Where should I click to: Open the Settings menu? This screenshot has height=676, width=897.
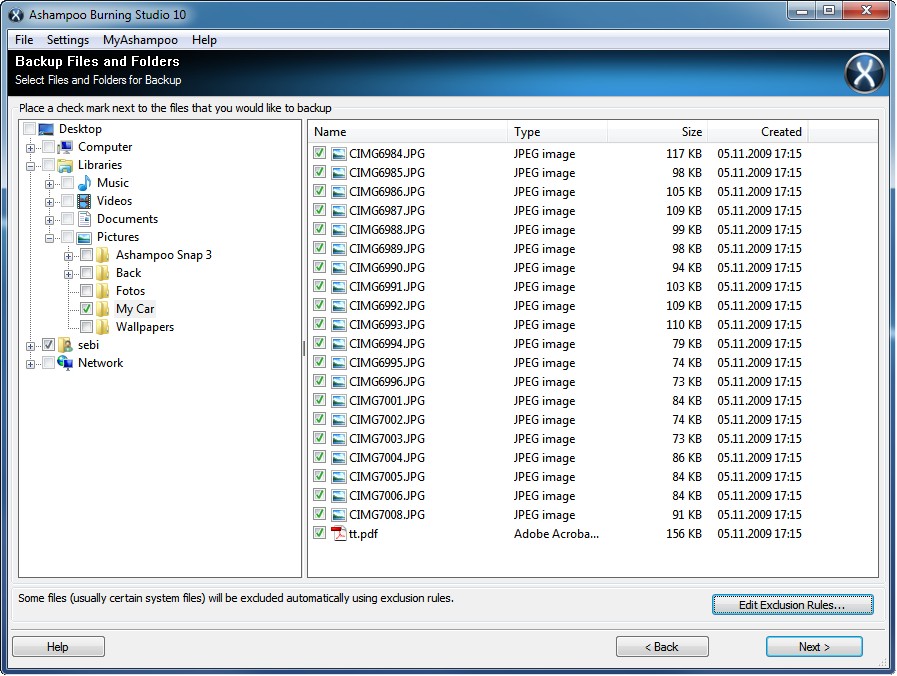(68, 40)
